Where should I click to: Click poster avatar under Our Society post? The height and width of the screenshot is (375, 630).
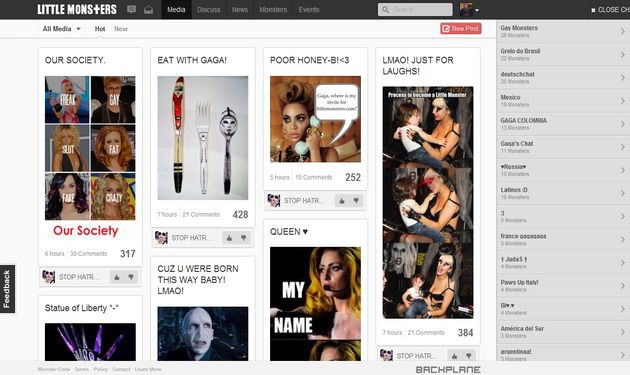(49, 277)
